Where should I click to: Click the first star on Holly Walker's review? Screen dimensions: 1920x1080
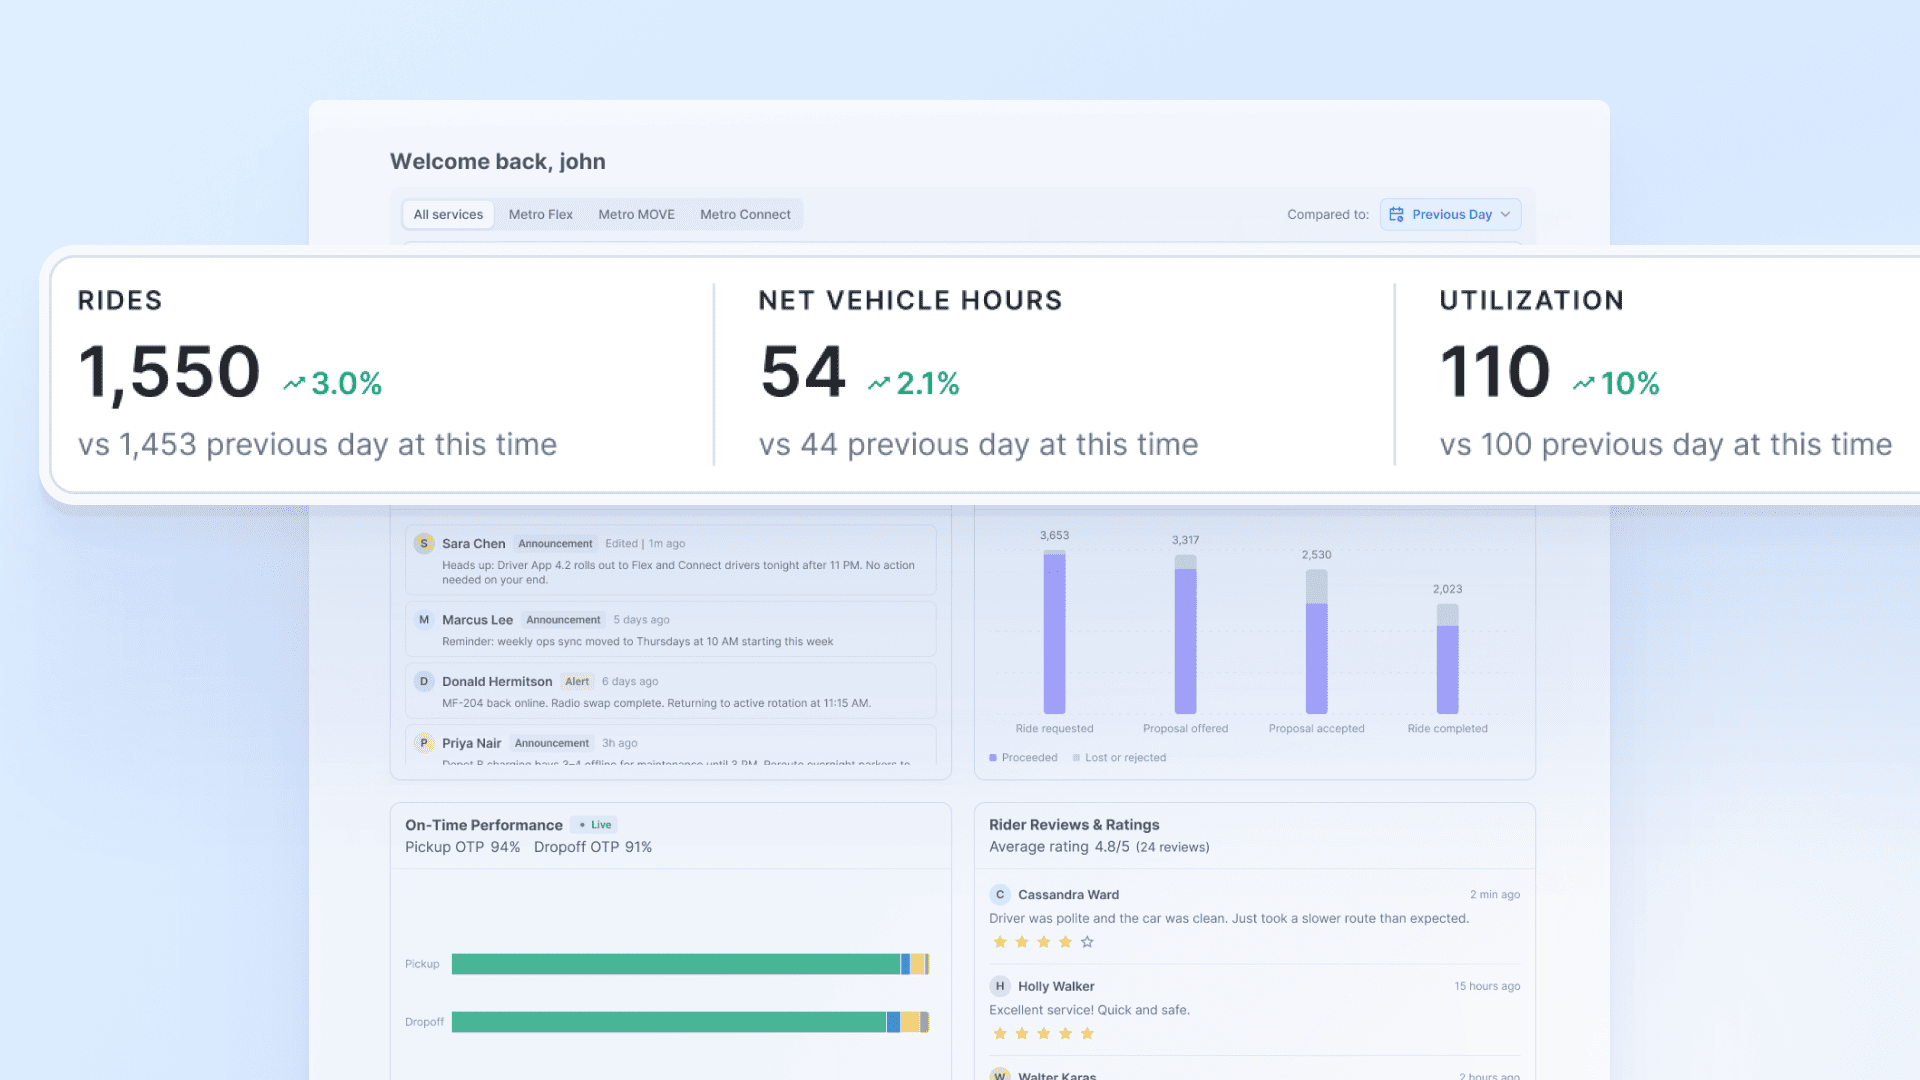999,1034
